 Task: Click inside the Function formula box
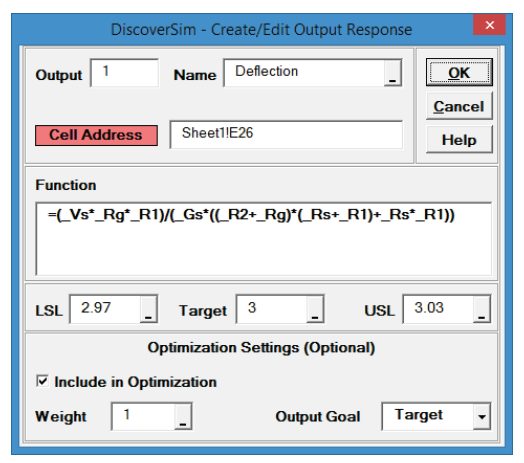pos(263,239)
